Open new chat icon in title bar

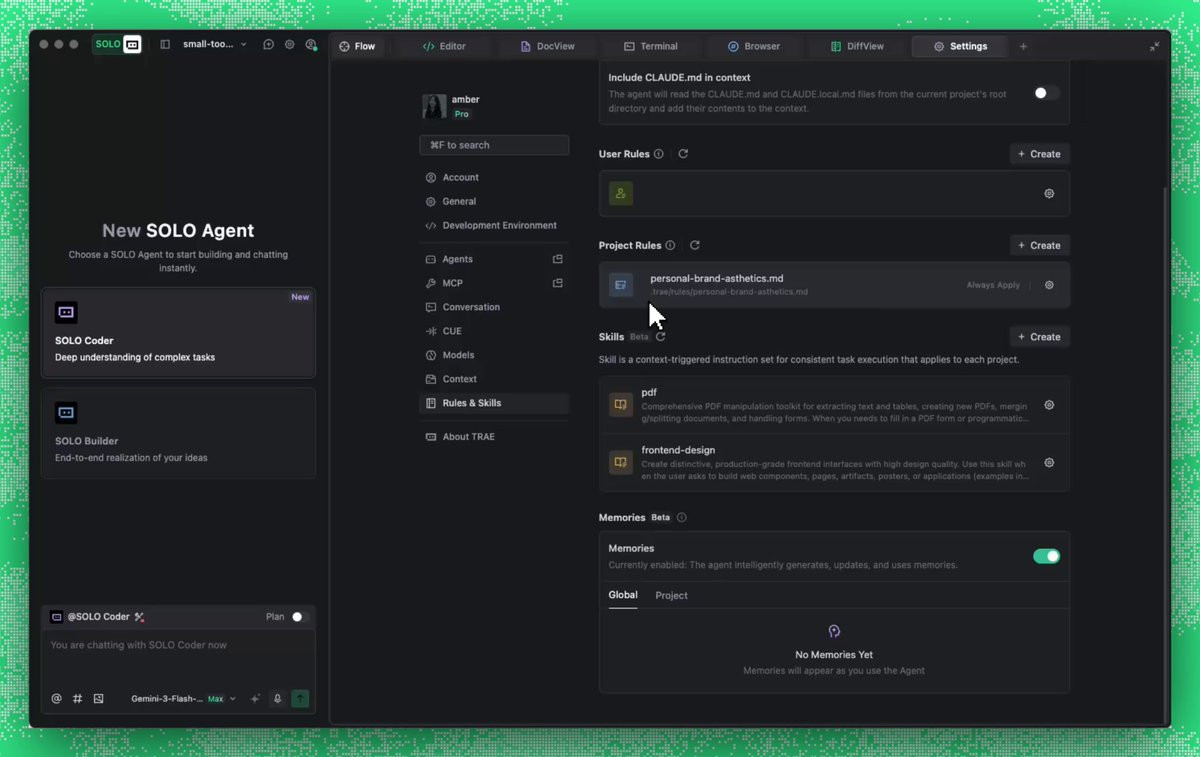click(268, 45)
